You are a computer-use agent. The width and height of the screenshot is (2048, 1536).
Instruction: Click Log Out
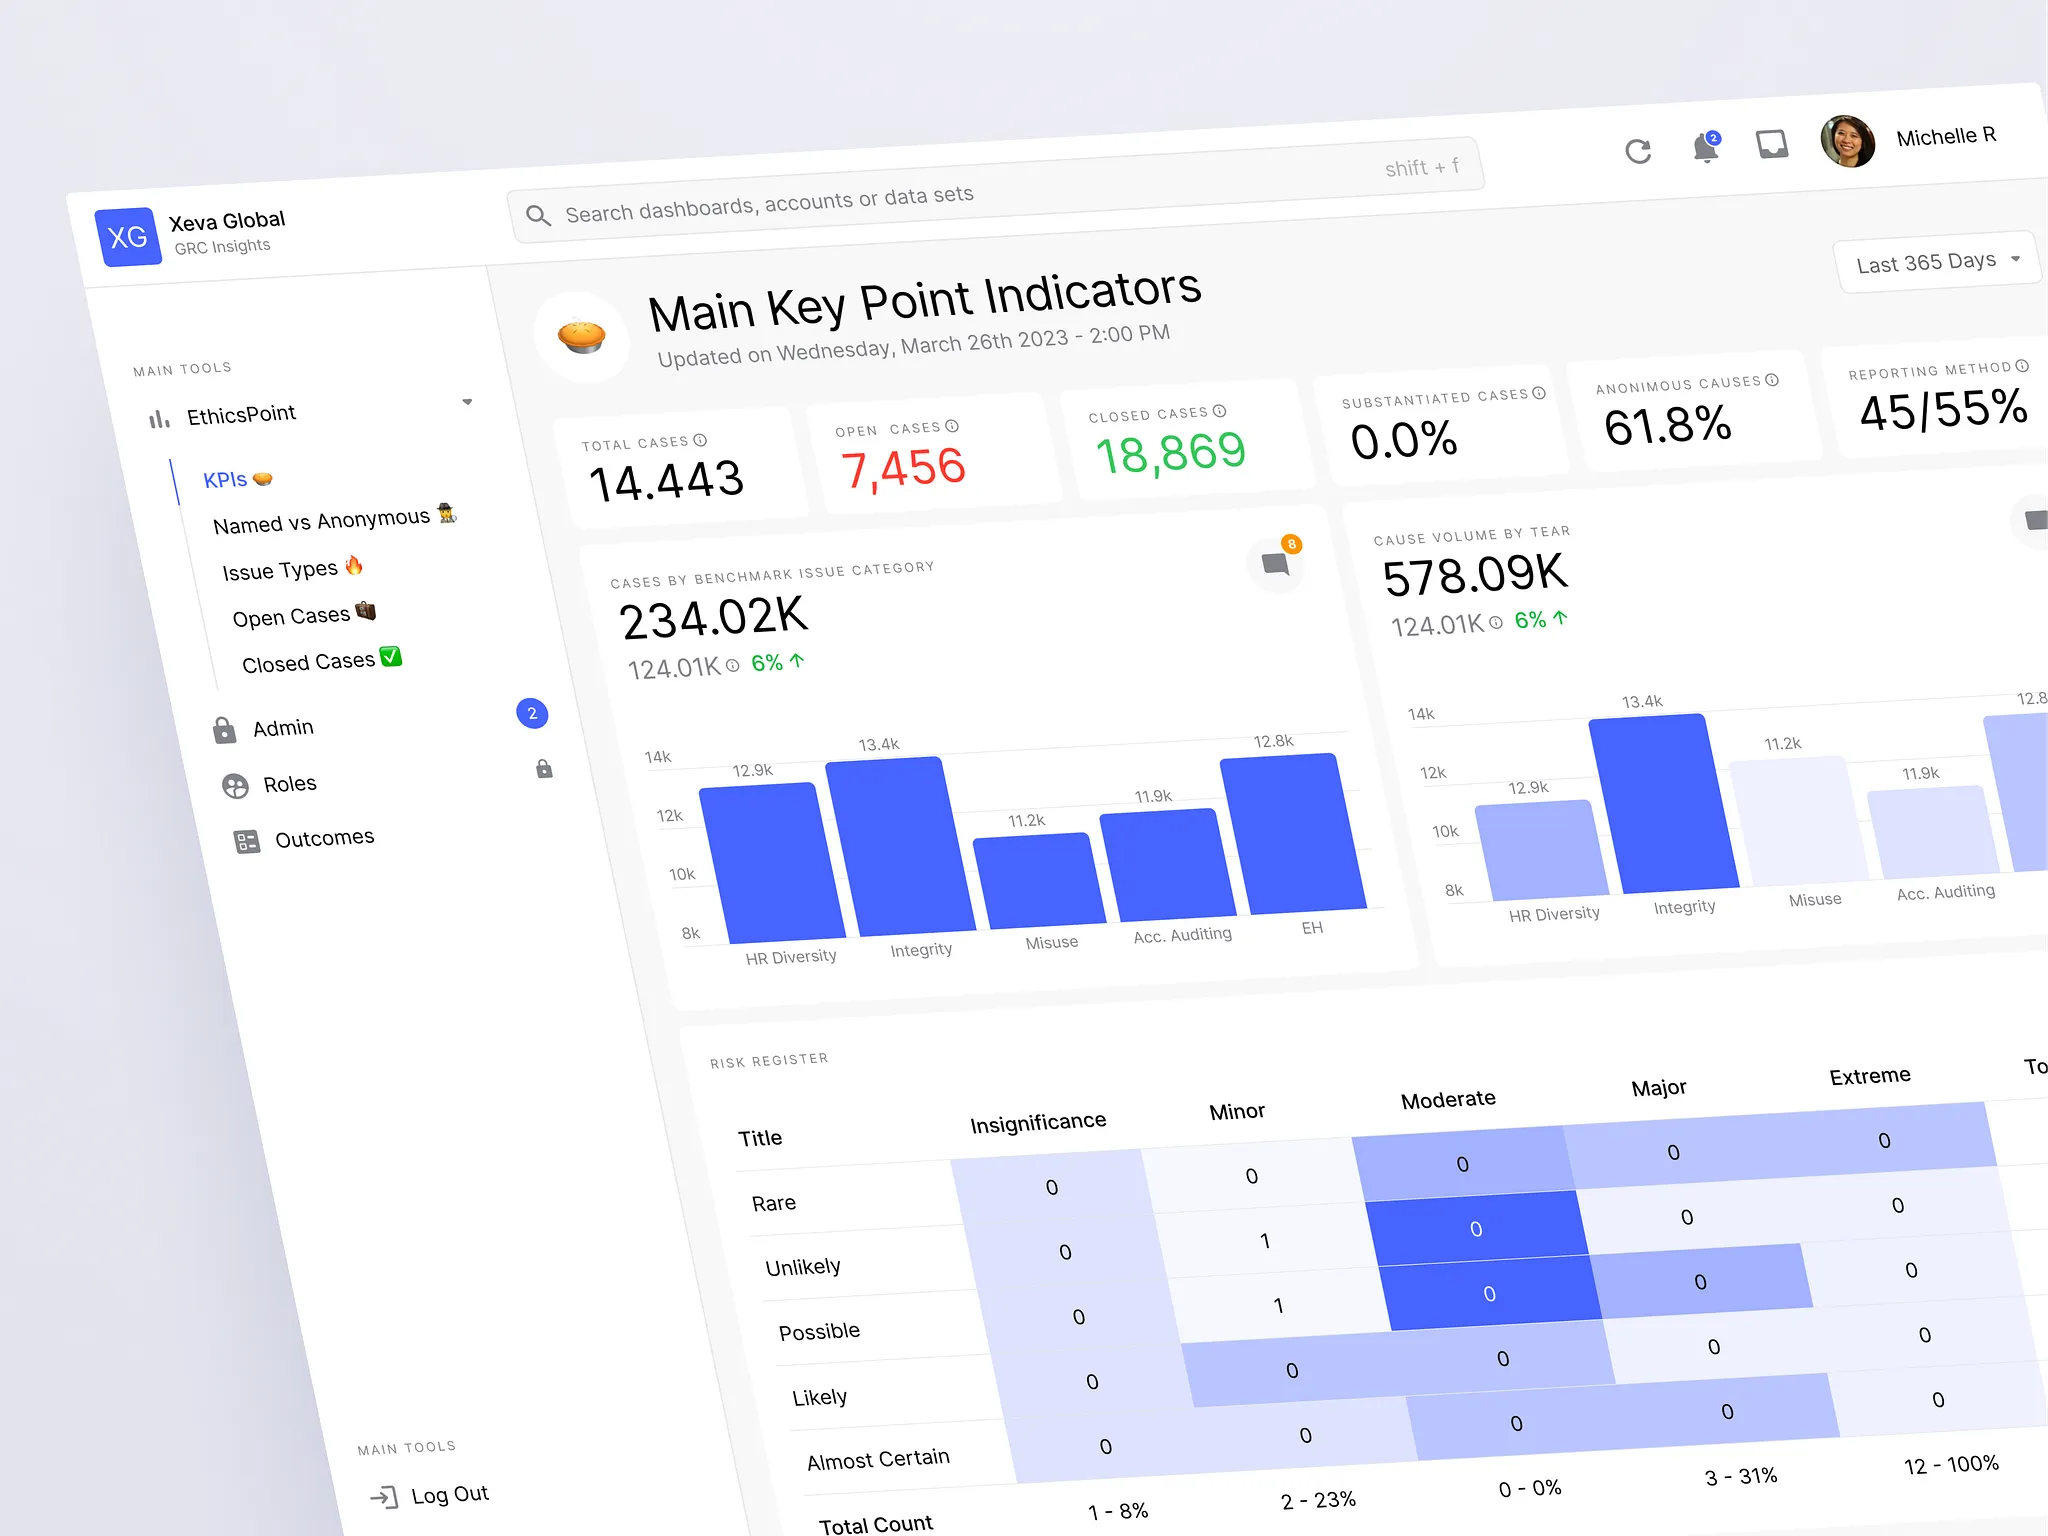pyautogui.click(x=448, y=1495)
